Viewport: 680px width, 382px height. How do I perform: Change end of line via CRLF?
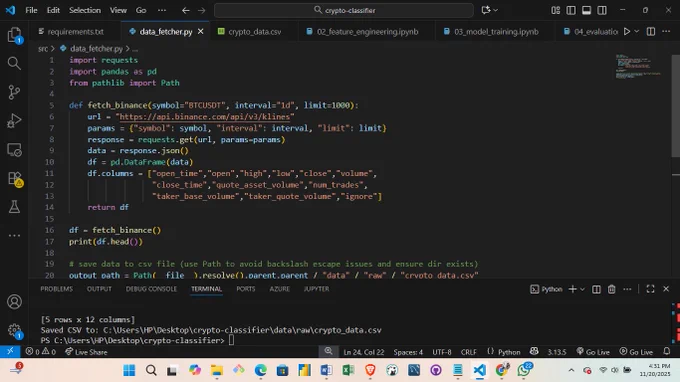468,352
